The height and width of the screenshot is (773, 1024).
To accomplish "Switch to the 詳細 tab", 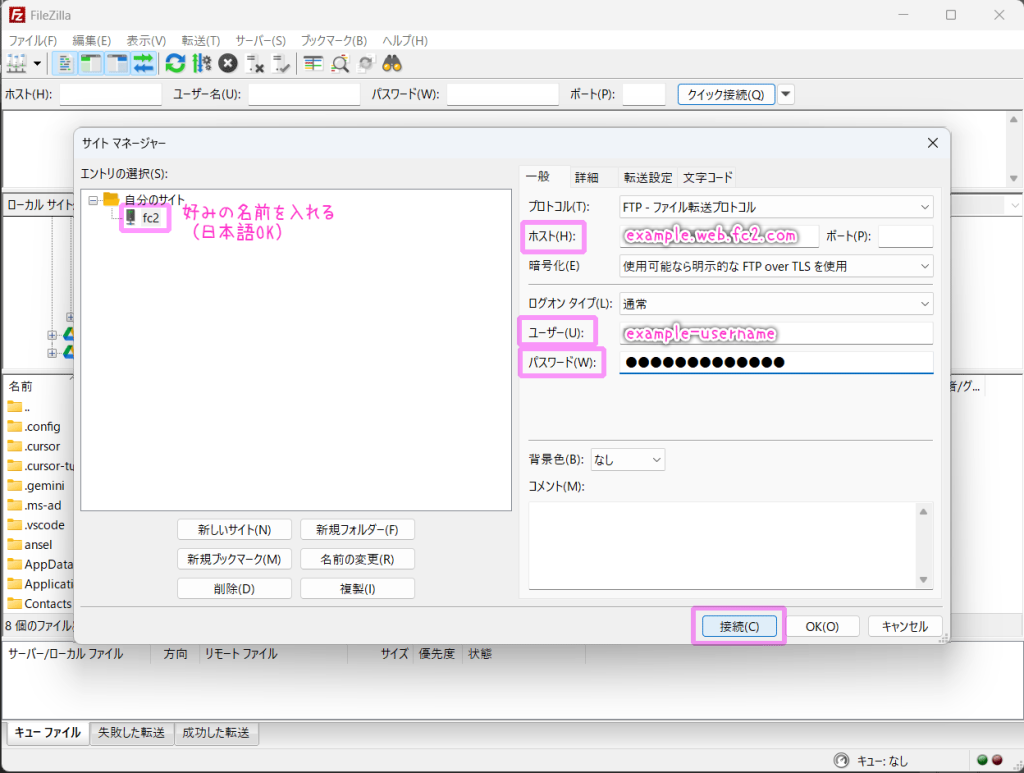I will point(586,178).
